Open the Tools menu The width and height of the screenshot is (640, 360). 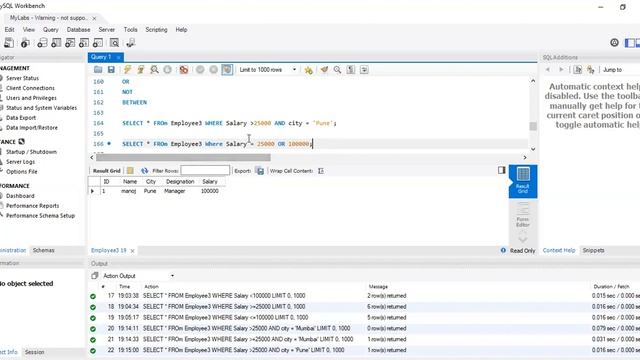[x=131, y=30]
